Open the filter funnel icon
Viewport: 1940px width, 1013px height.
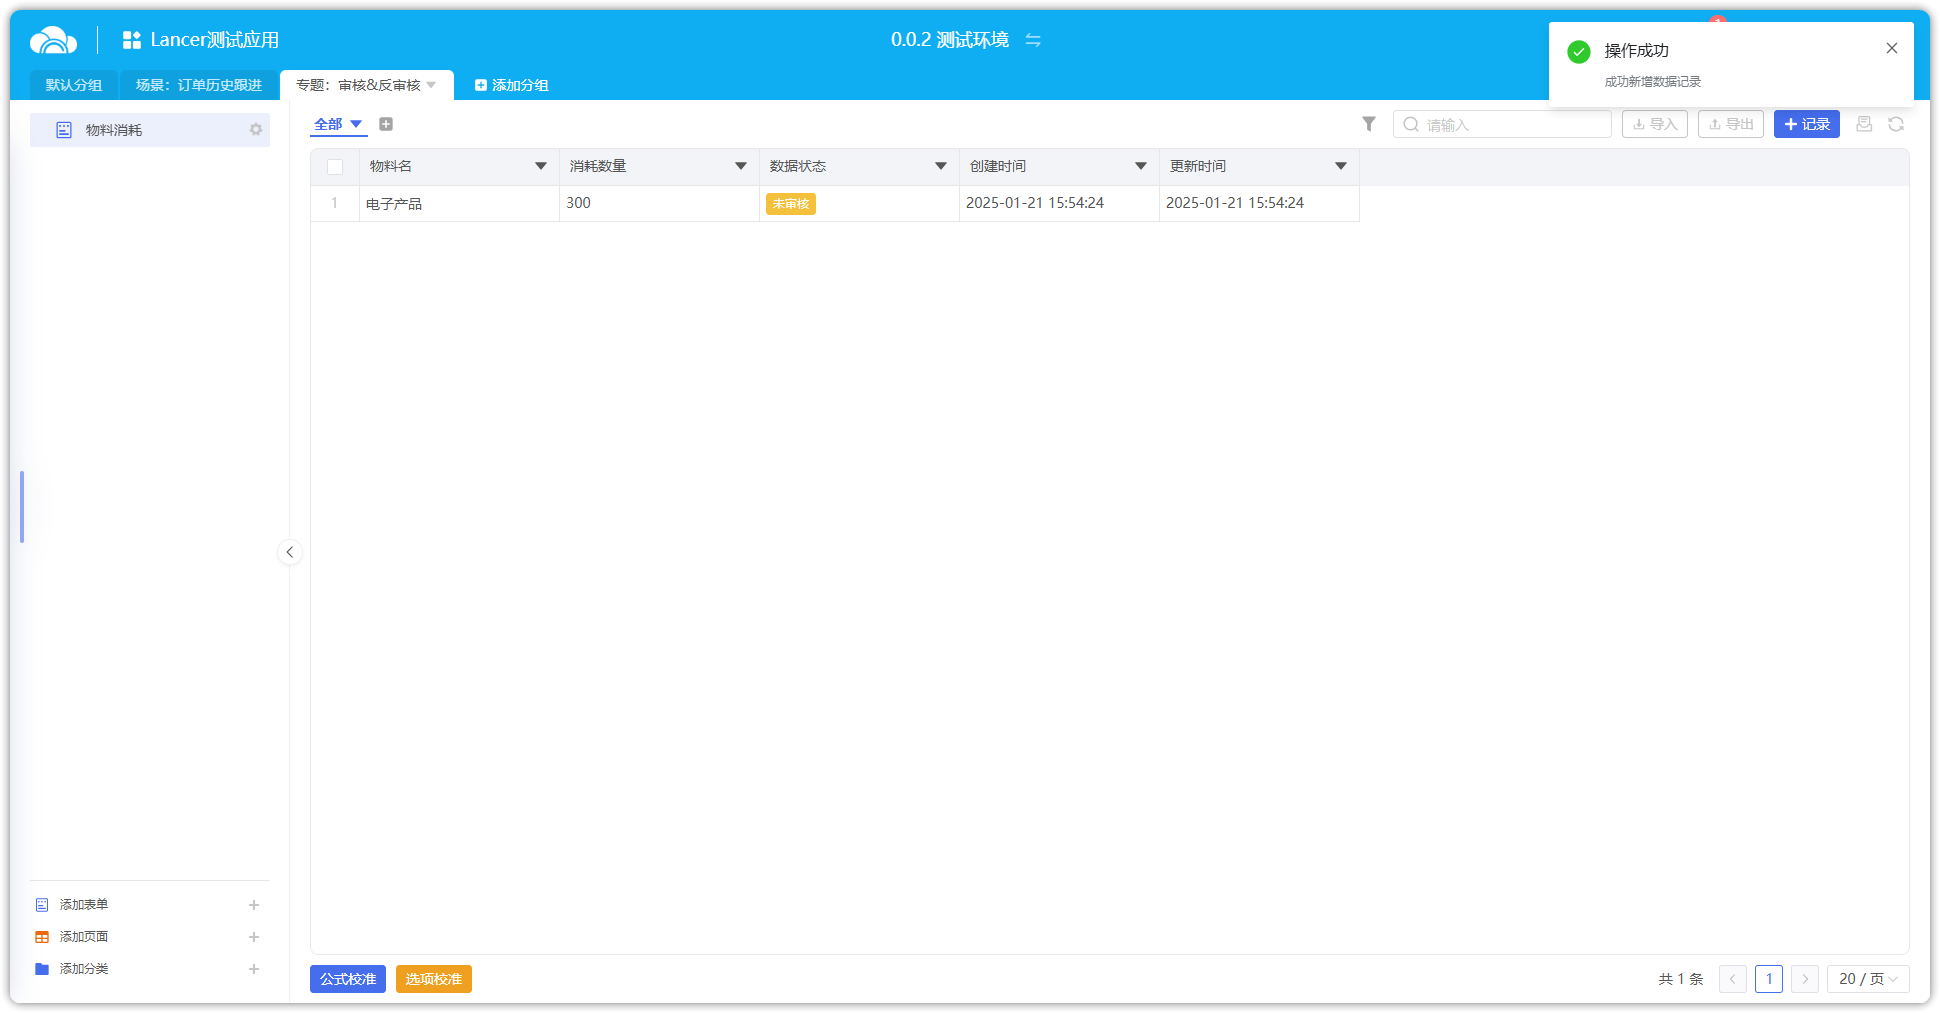click(x=1369, y=124)
